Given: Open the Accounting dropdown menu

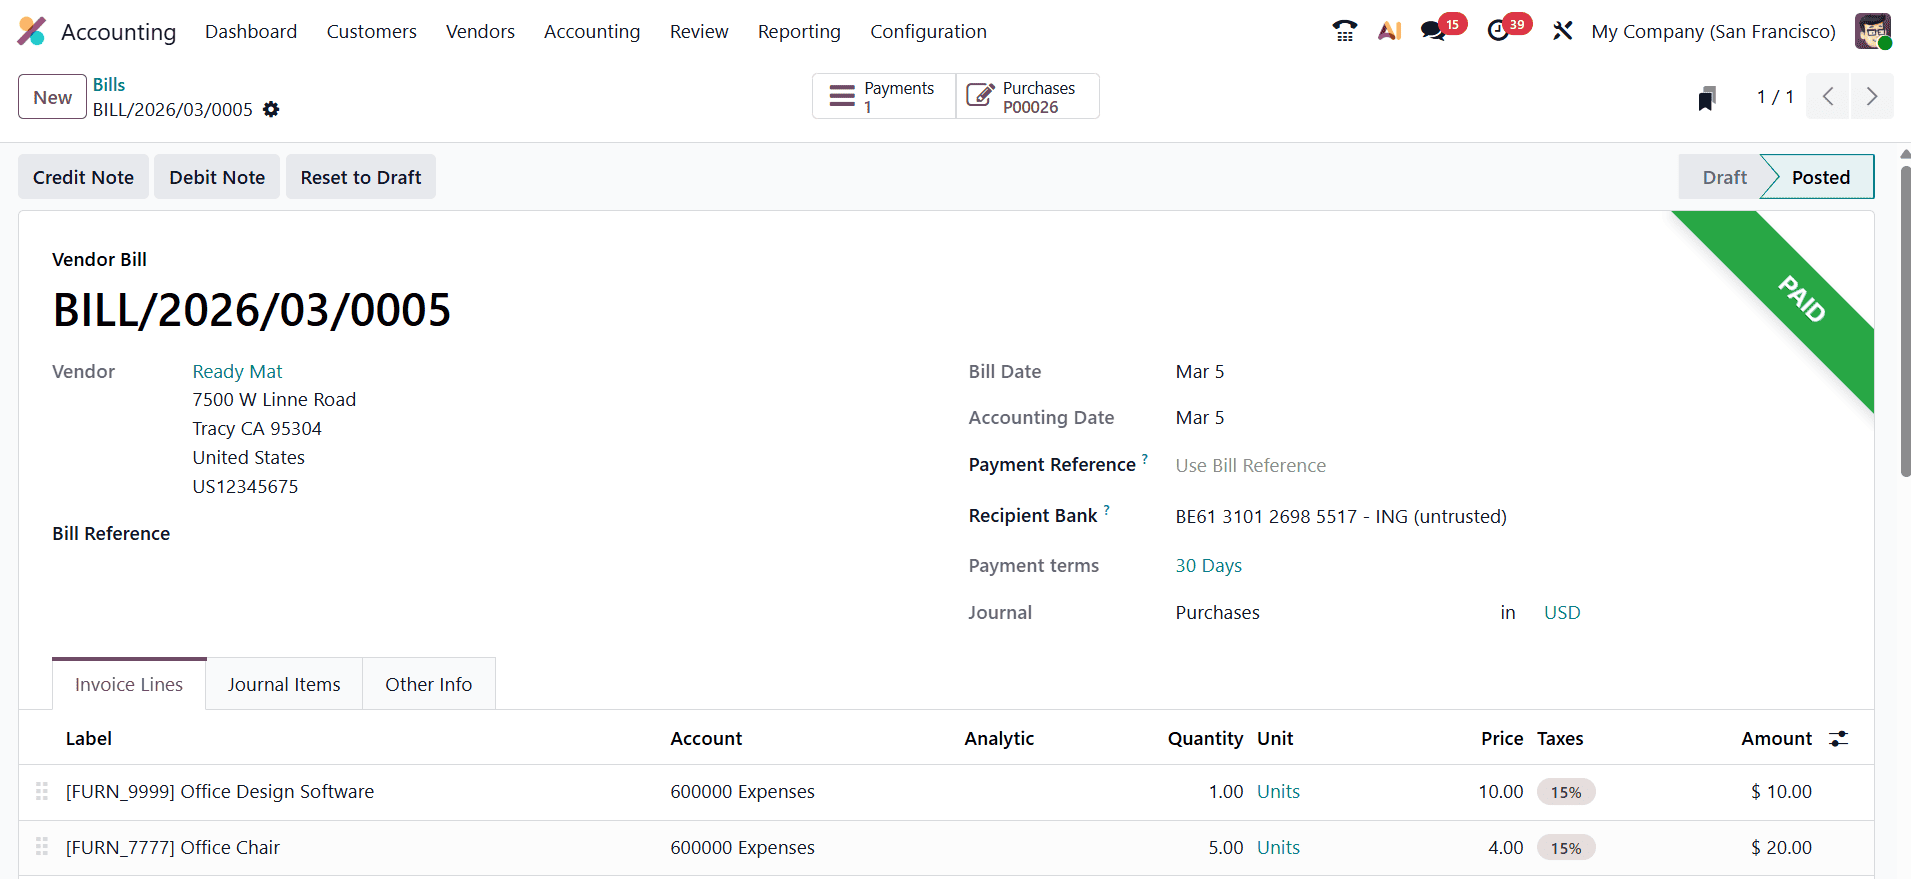Looking at the screenshot, I should tap(592, 31).
